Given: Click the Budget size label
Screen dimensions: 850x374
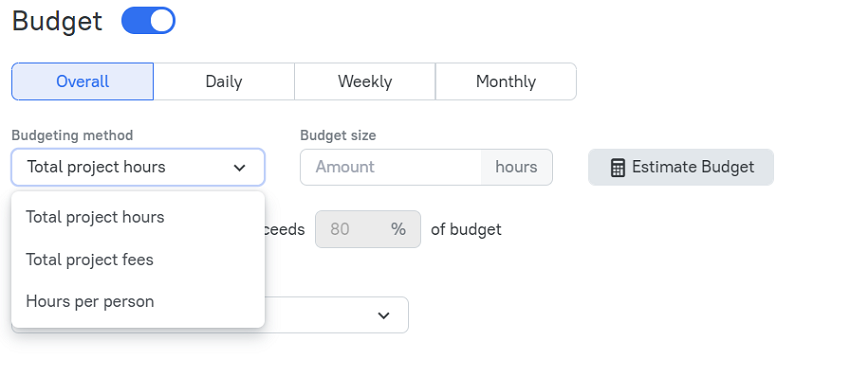Looking at the screenshot, I should pos(338,136).
